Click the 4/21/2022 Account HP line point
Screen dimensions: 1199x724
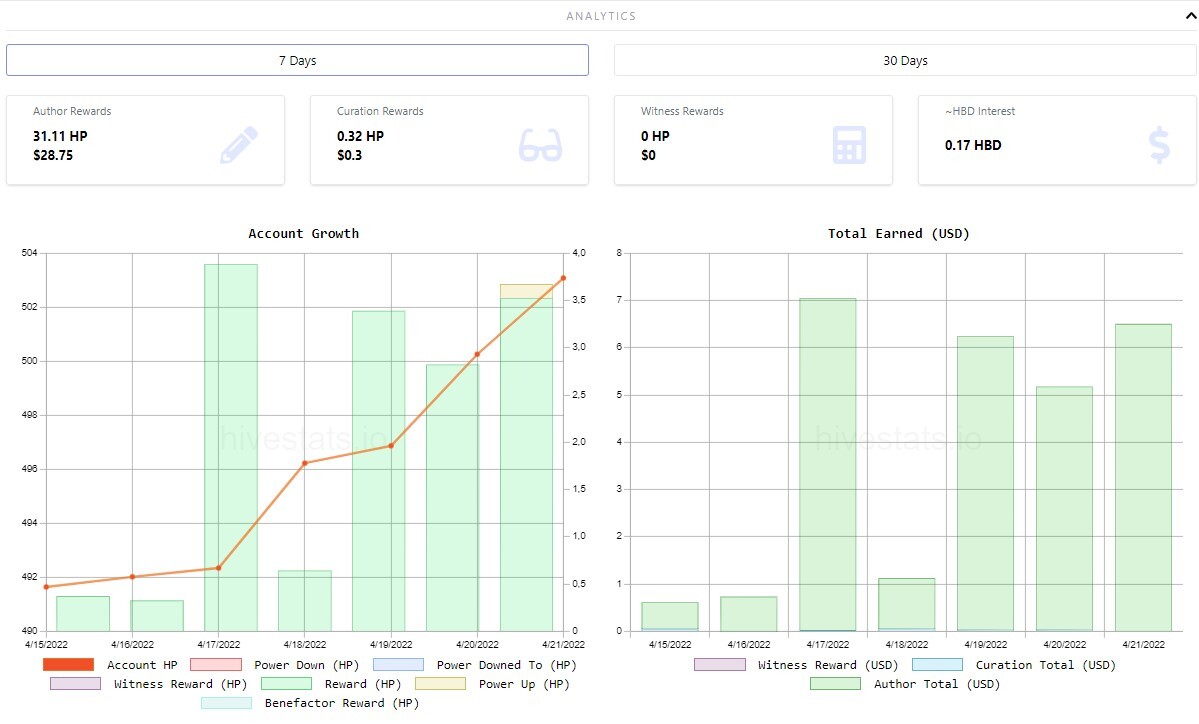tap(564, 278)
